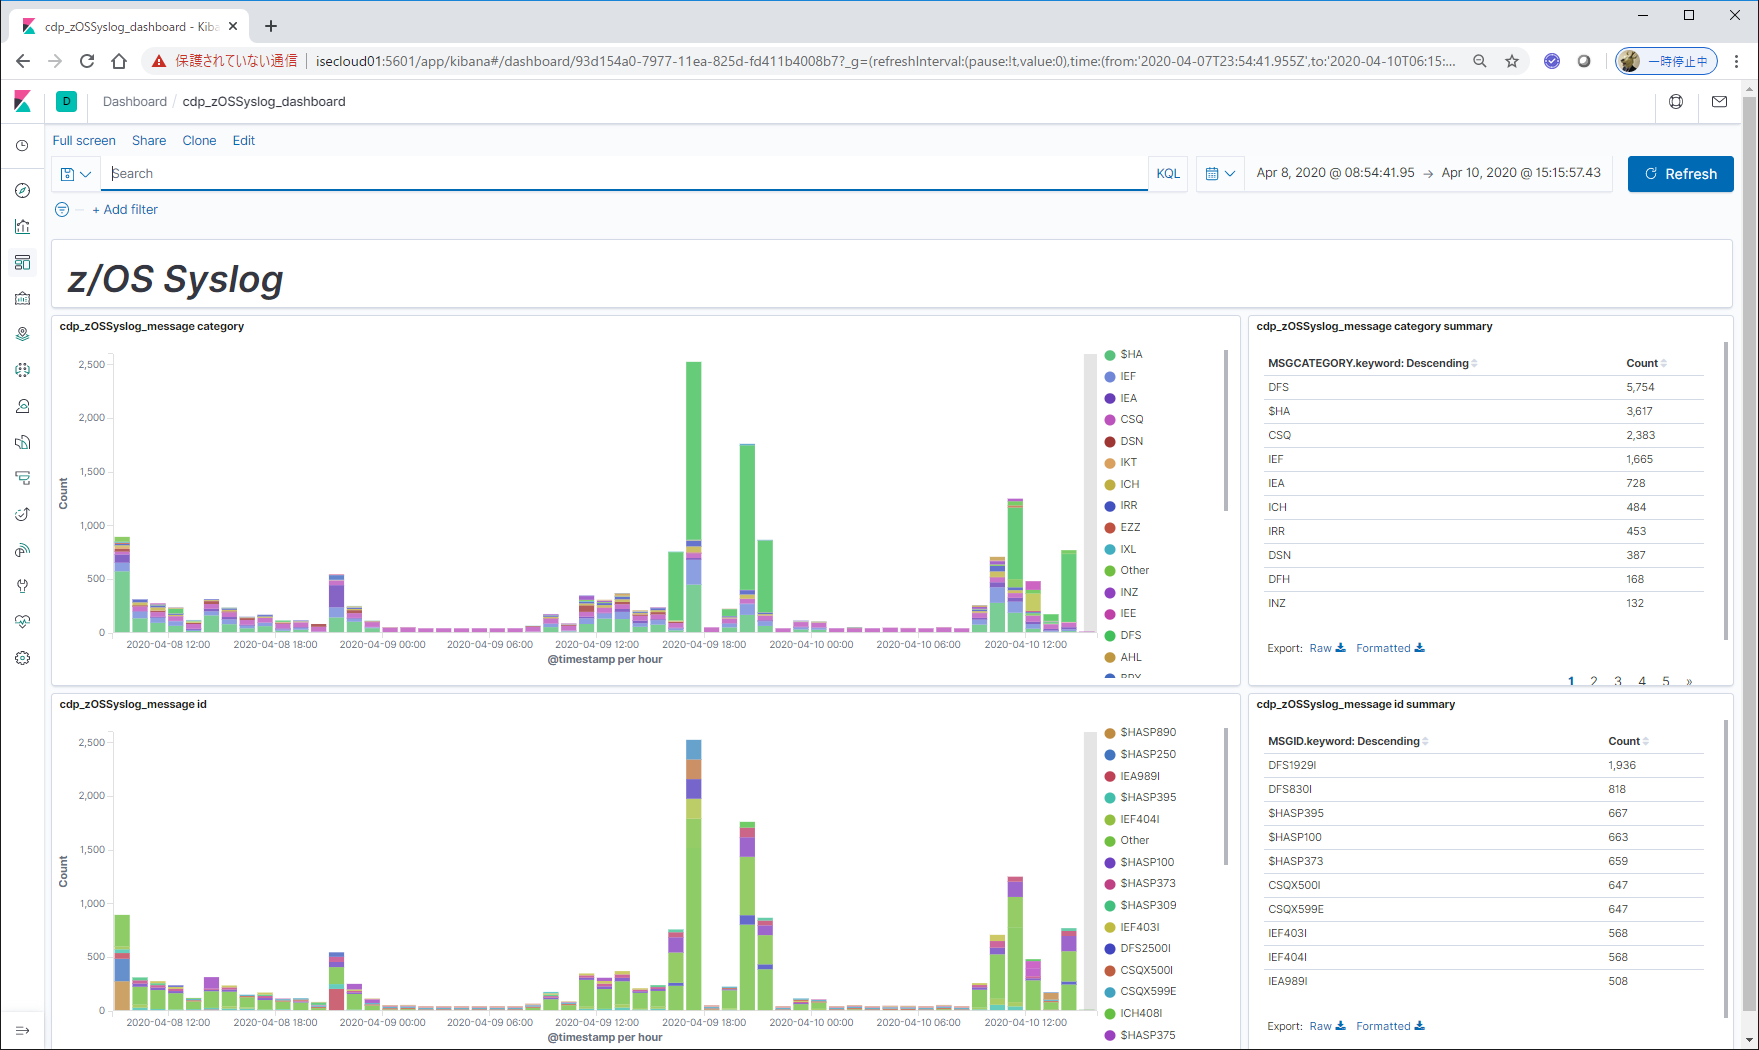1759x1050 pixels.
Task: Click the Refresh button
Action: (x=1681, y=174)
